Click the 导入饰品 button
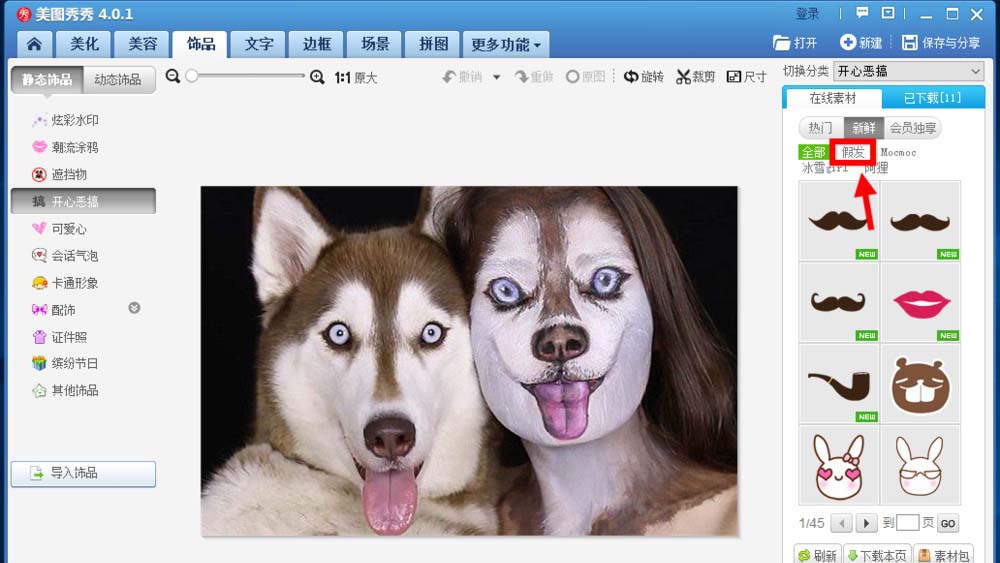 [x=84, y=473]
